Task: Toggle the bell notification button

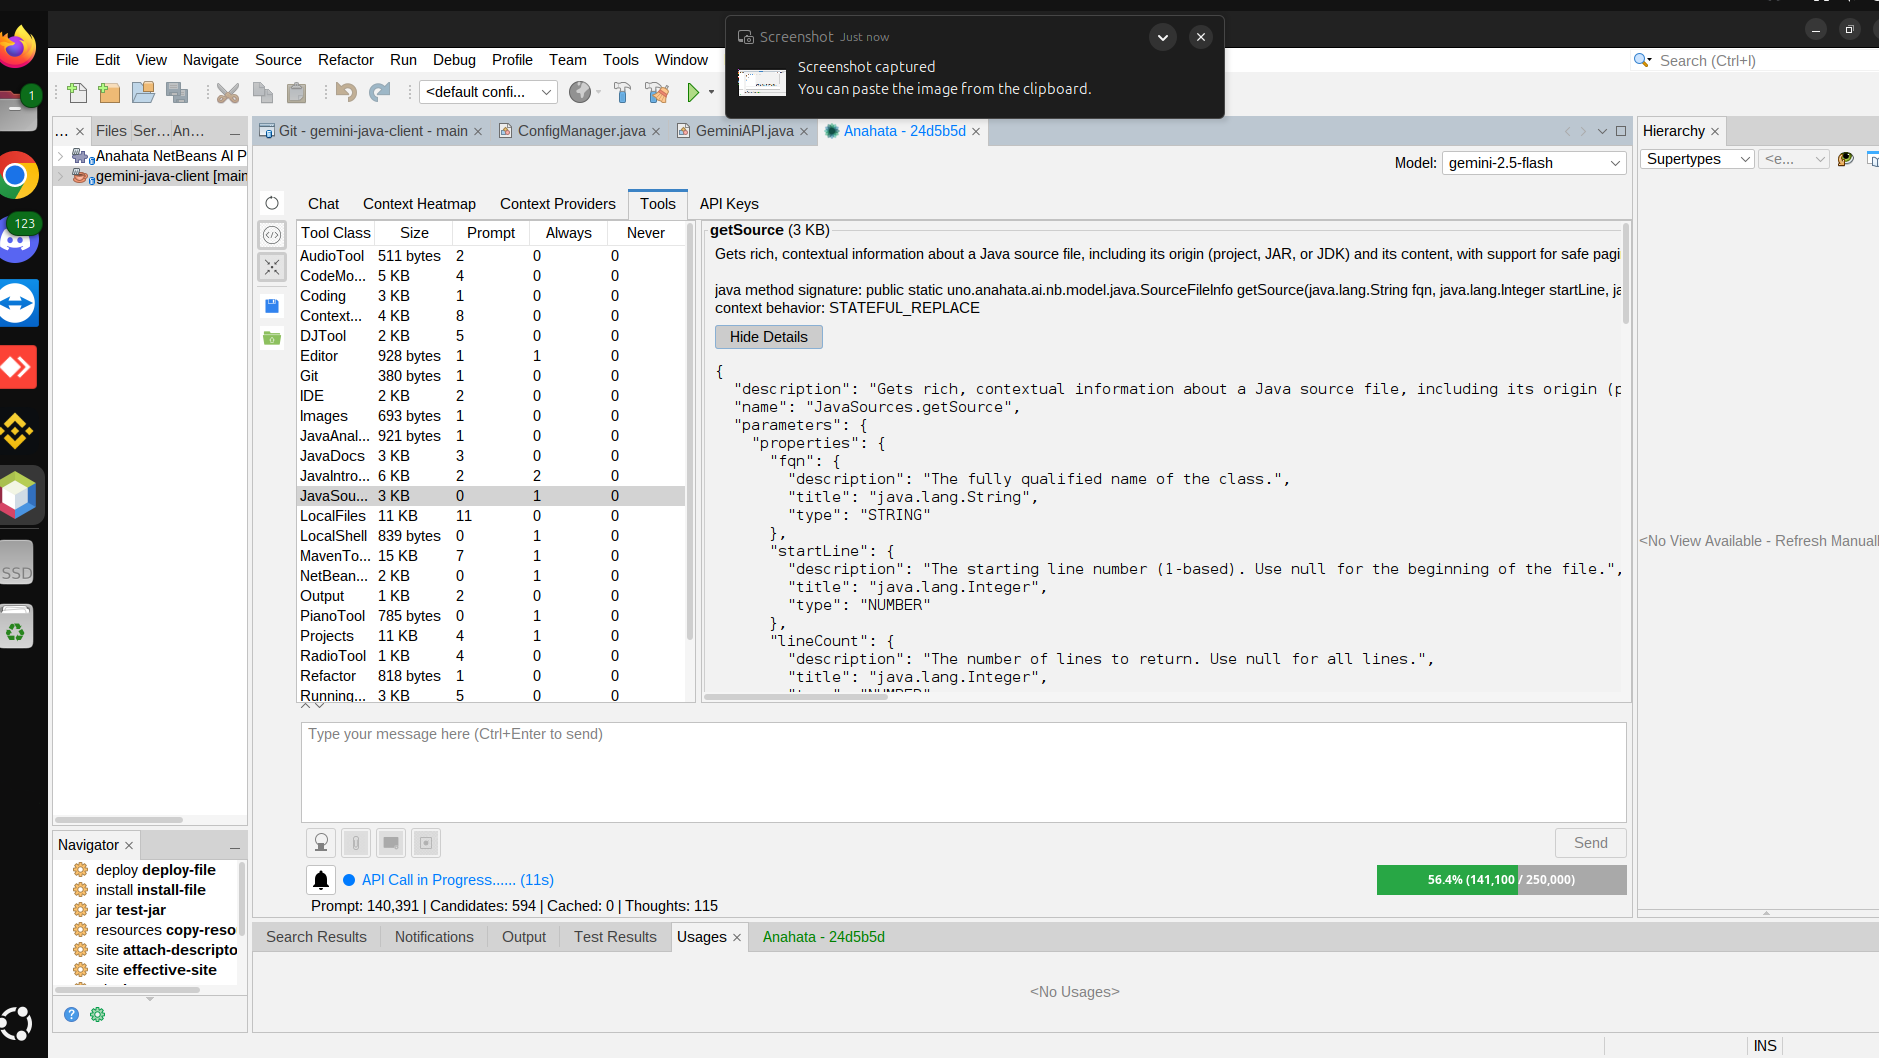Action: [x=321, y=880]
